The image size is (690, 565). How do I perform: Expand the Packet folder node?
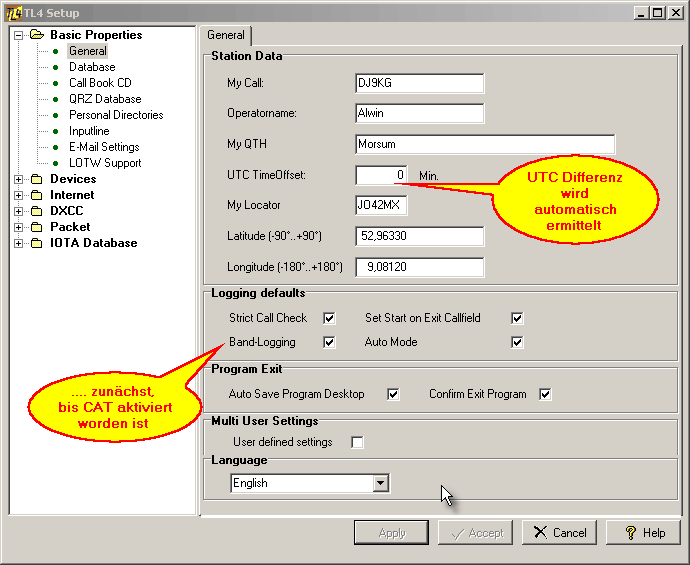pos(18,227)
